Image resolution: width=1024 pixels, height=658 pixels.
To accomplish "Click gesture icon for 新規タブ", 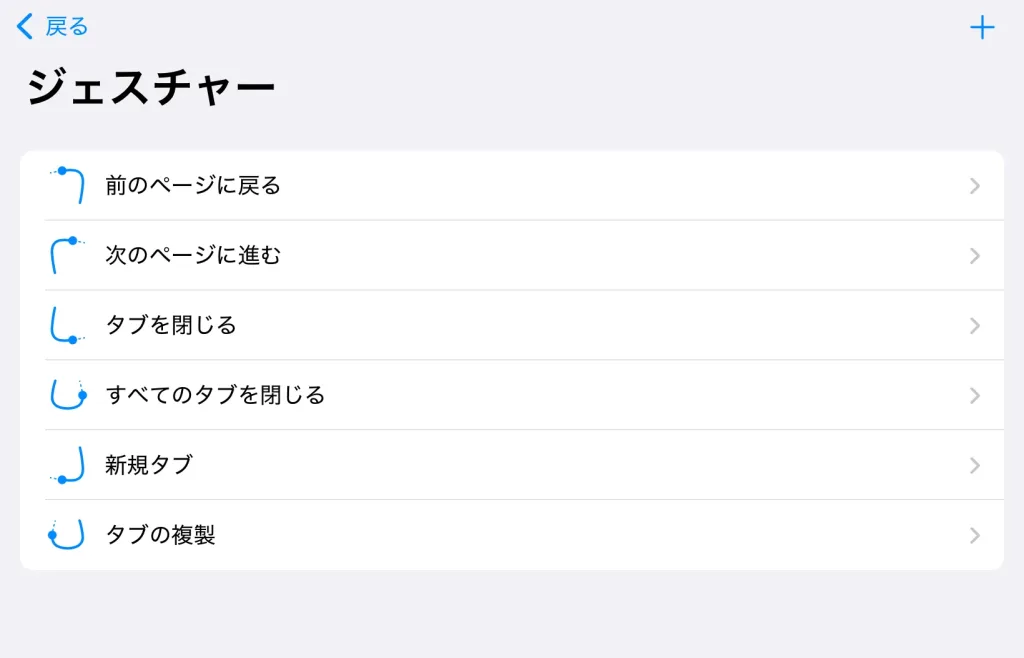I will (x=67, y=465).
